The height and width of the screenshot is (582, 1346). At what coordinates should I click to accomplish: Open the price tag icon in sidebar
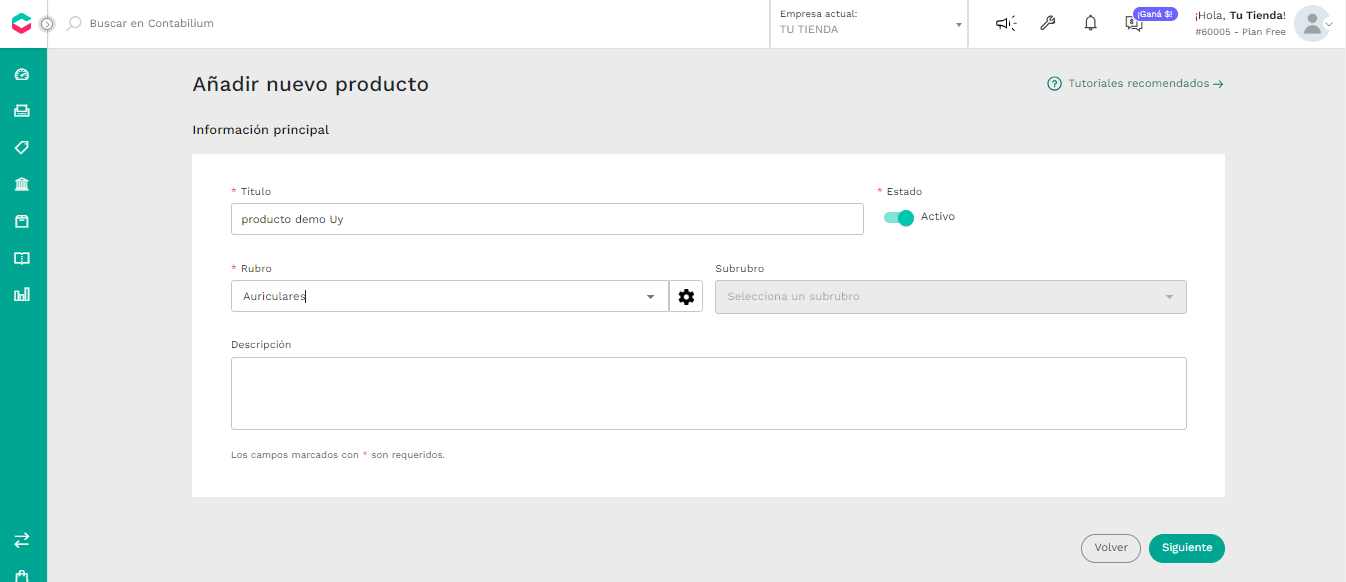[x=22, y=147]
